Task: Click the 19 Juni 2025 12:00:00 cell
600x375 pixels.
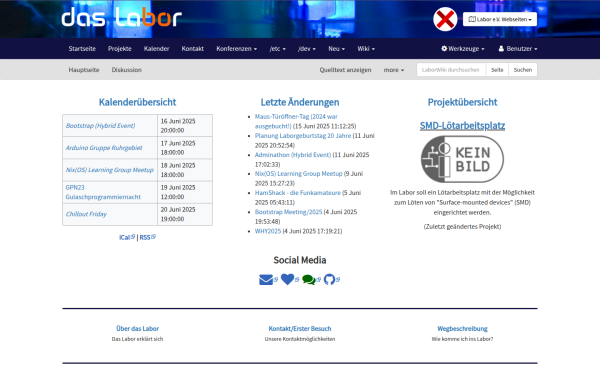Action: [185, 192]
